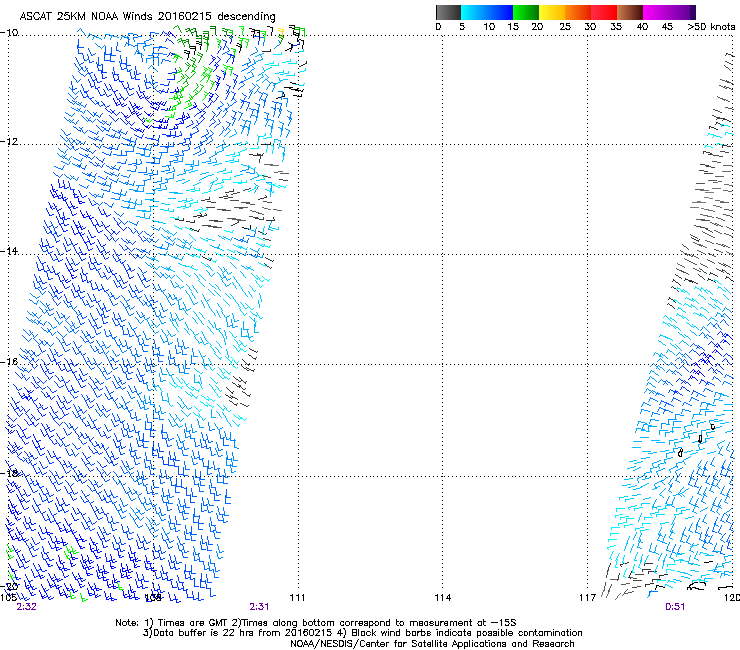Click the magenta 40–45 knots color segment
This screenshot has height=650, width=740.
(656, 12)
